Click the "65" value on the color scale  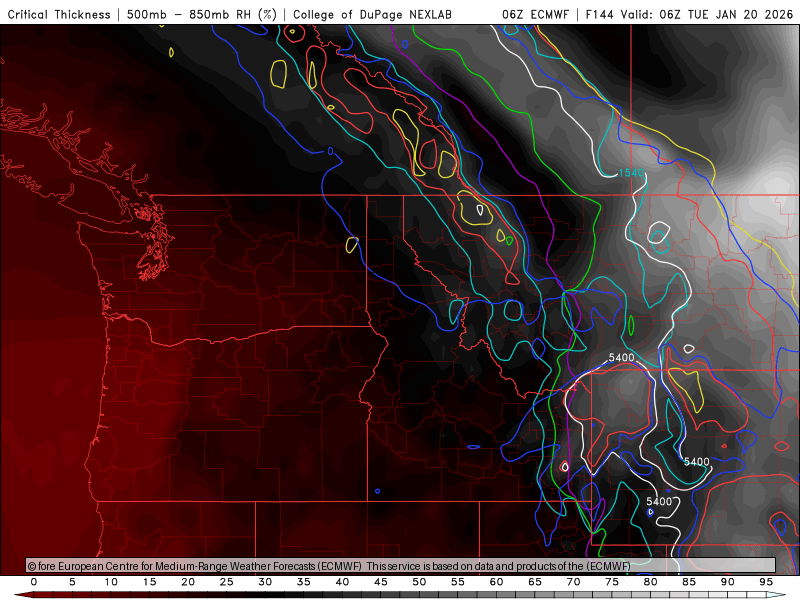tap(535, 582)
